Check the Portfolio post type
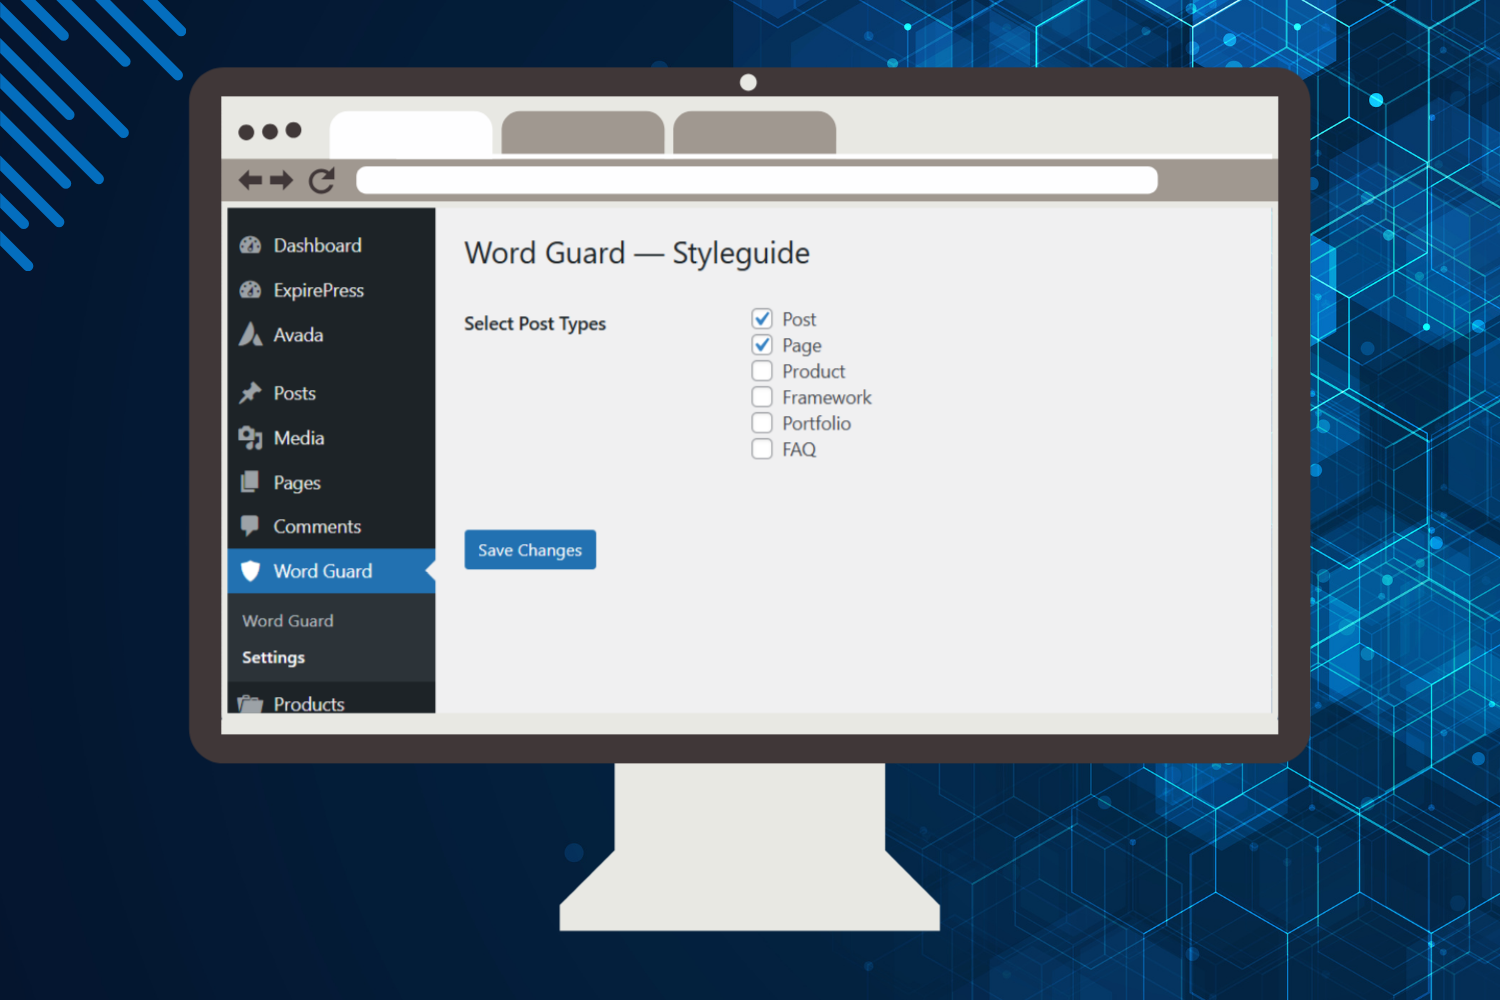Viewport: 1500px width, 1000px height. pyautogui.click(x=762, y=423)
